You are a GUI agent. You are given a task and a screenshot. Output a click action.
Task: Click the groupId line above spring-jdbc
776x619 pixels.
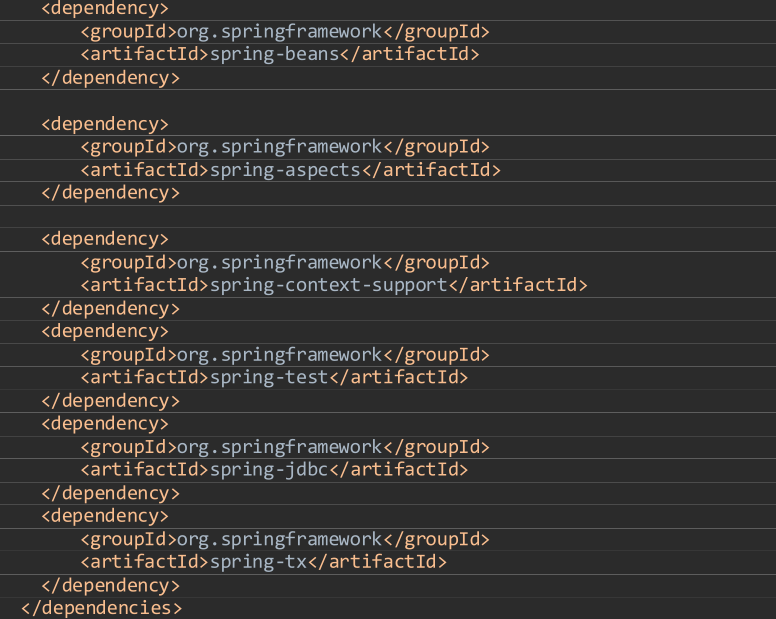(x=285, y=447)
